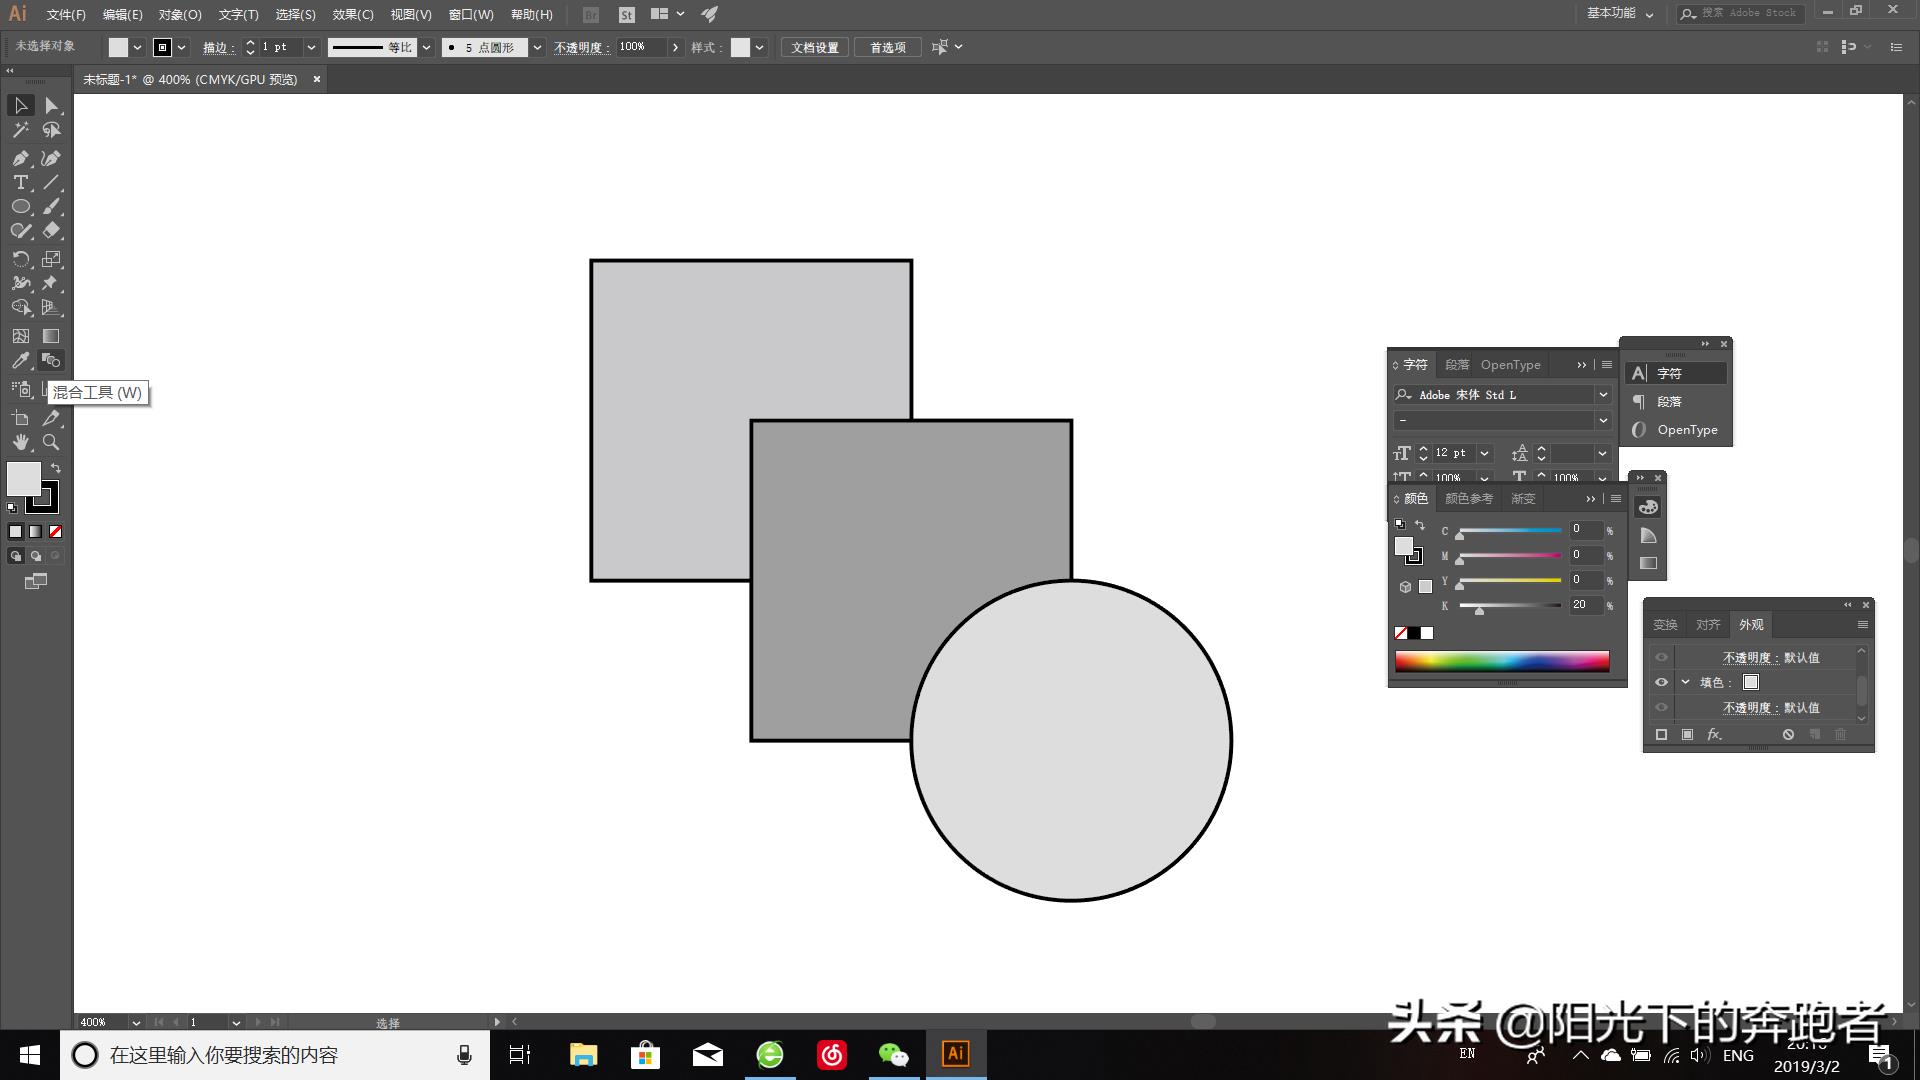Click 首选项 button in control bar
1920x1080 pixels.
pos(886,47)
